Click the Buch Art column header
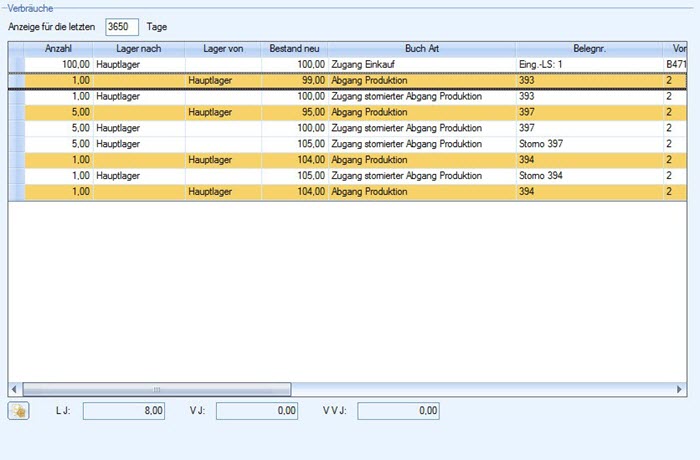This screenshot has width=700, height=460. 421,48
